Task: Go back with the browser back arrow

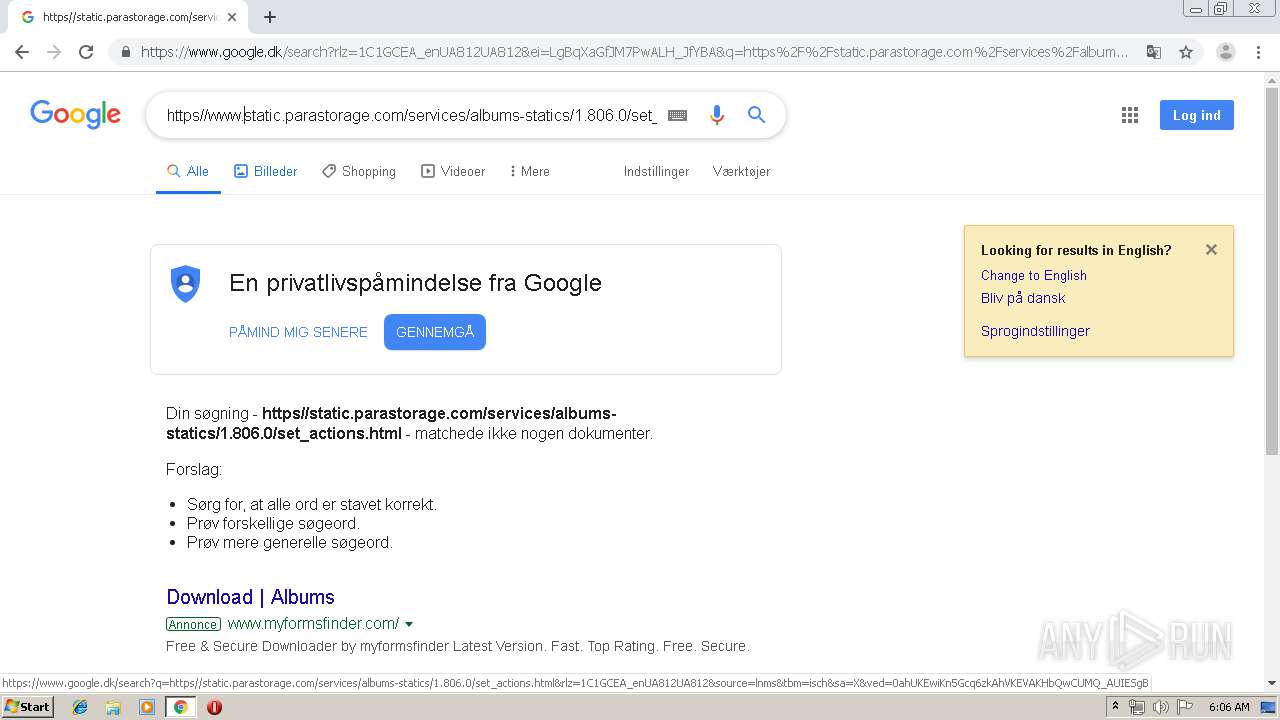Action: [22, 52]
